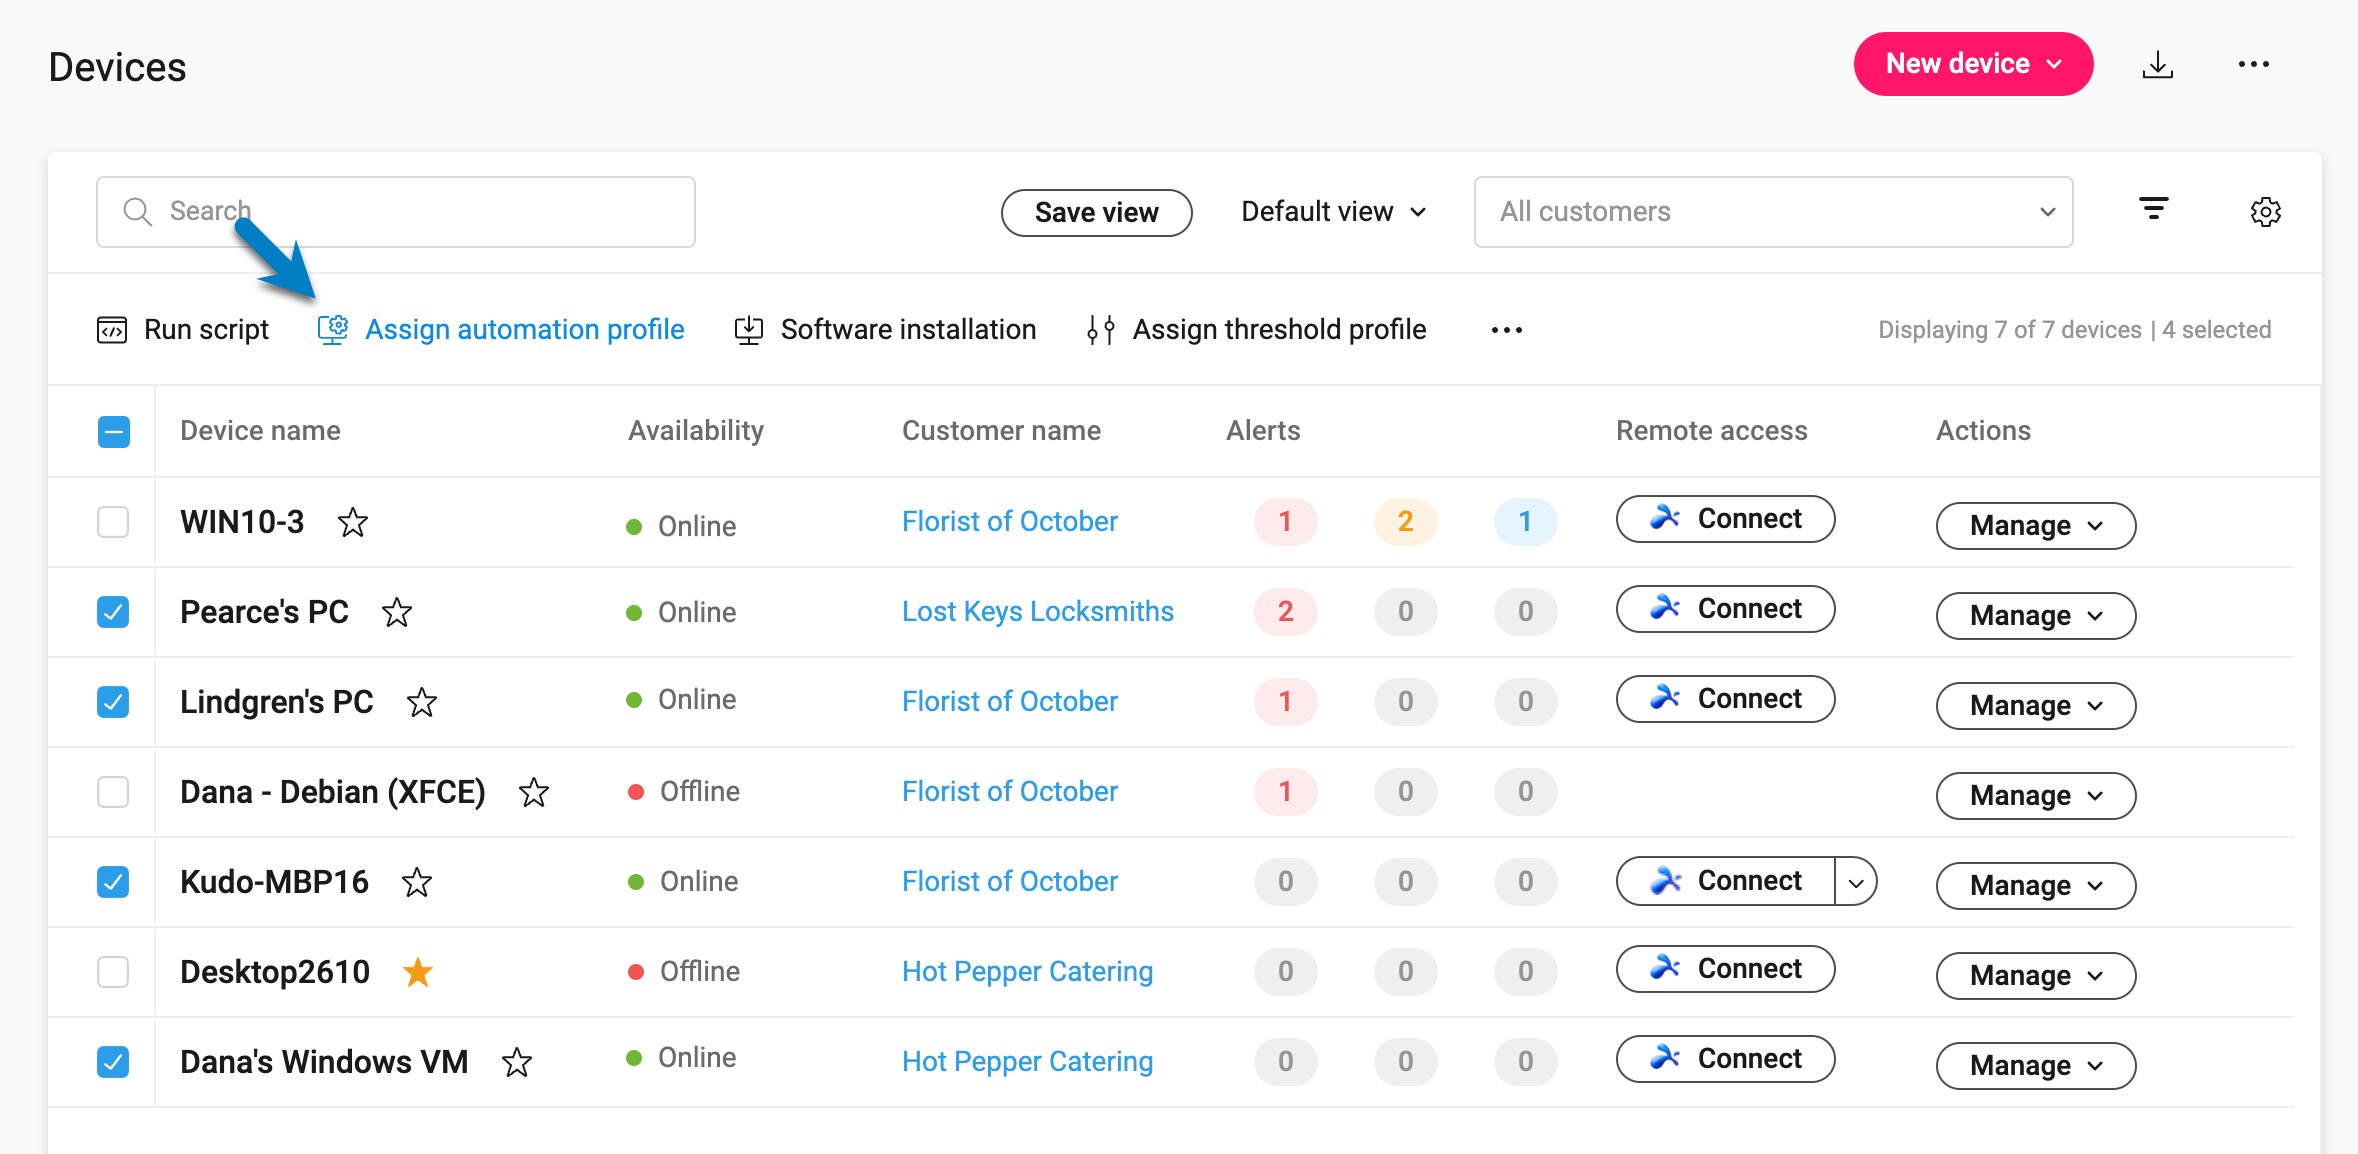Image resolution: width=2358 pixels, height=1154 pixels.
Task: Unstar the Desktop2610 device
Action: click(418, 971)
